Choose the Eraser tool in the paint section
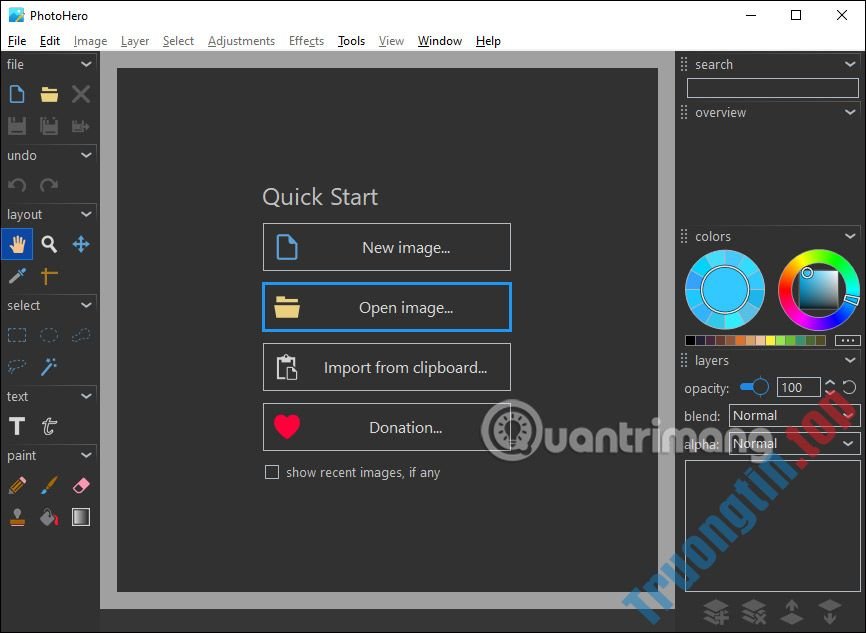The image size is (866, 633). pyautogui.click(x=81, y=485)
